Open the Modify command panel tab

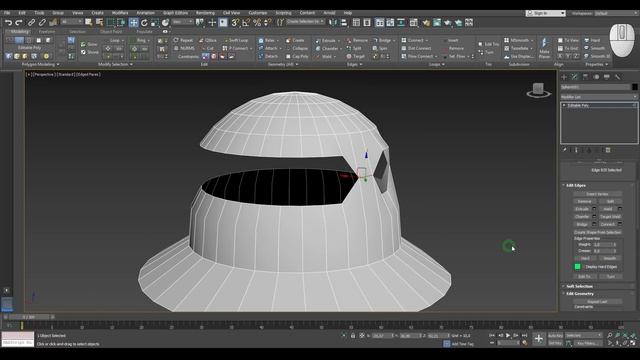coord(575,77)
